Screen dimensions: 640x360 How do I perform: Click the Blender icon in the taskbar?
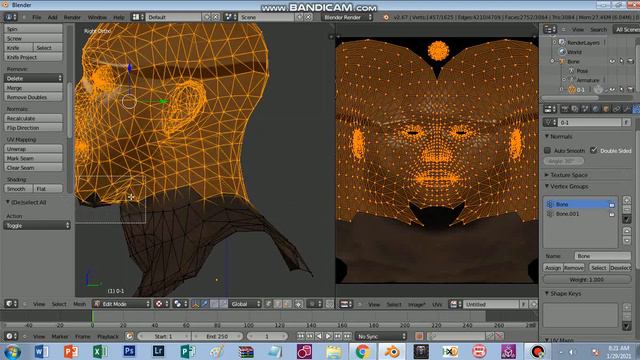point(392,351)
